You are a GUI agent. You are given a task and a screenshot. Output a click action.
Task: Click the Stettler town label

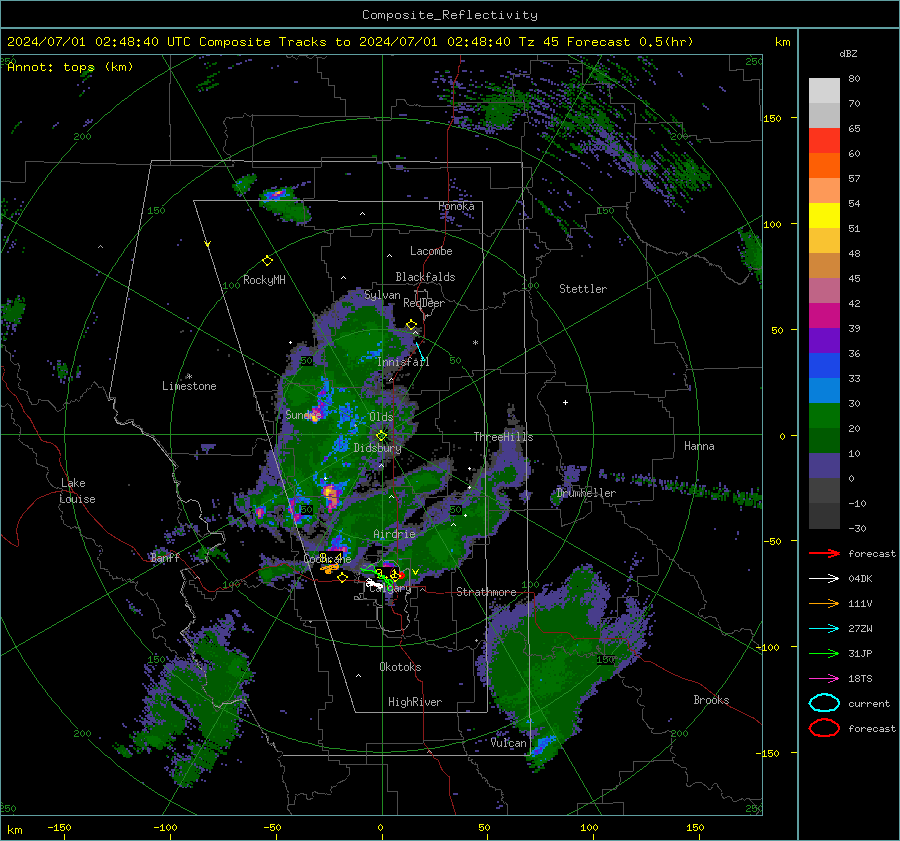coord(583,289)
